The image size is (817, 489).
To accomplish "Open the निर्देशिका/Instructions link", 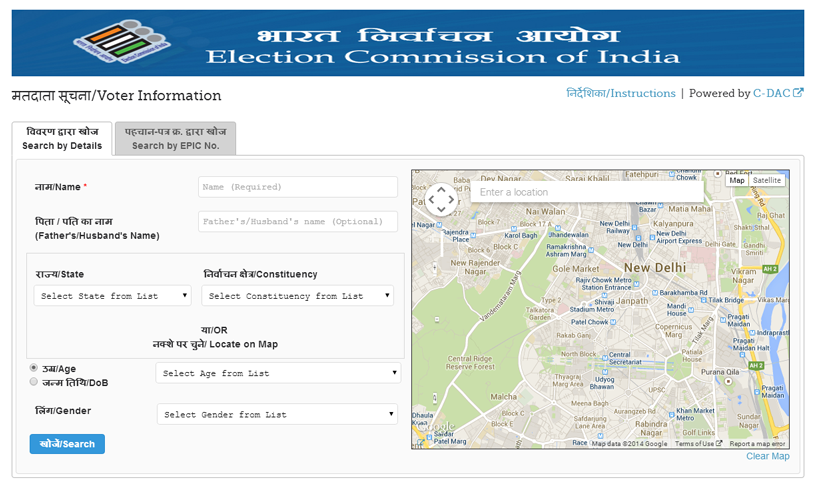I will 620,93.
